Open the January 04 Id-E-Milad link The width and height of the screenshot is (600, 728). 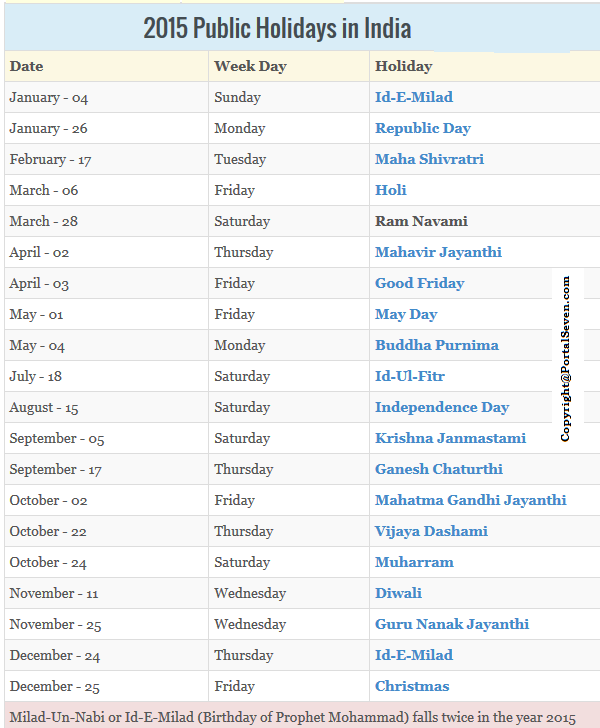point(414,97)
